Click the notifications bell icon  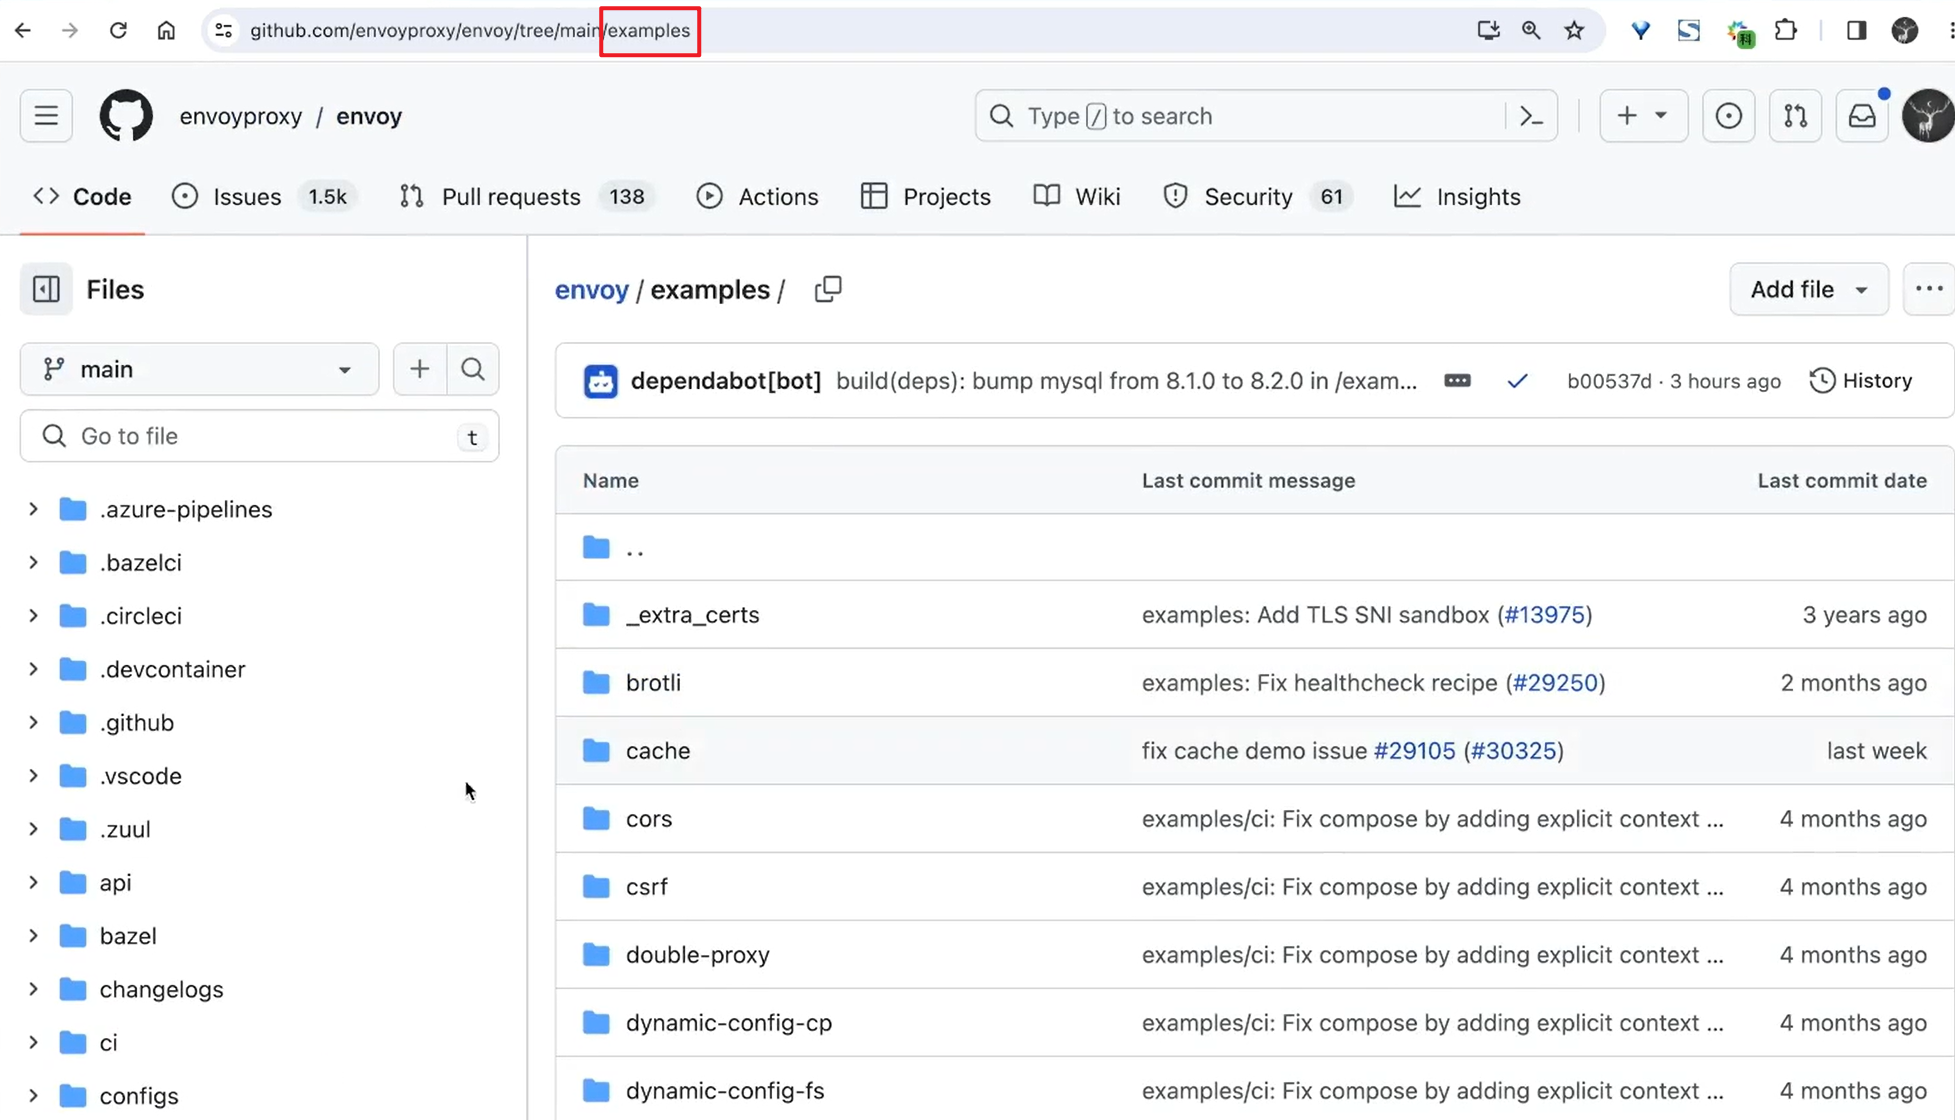[x=1864, y=115]
